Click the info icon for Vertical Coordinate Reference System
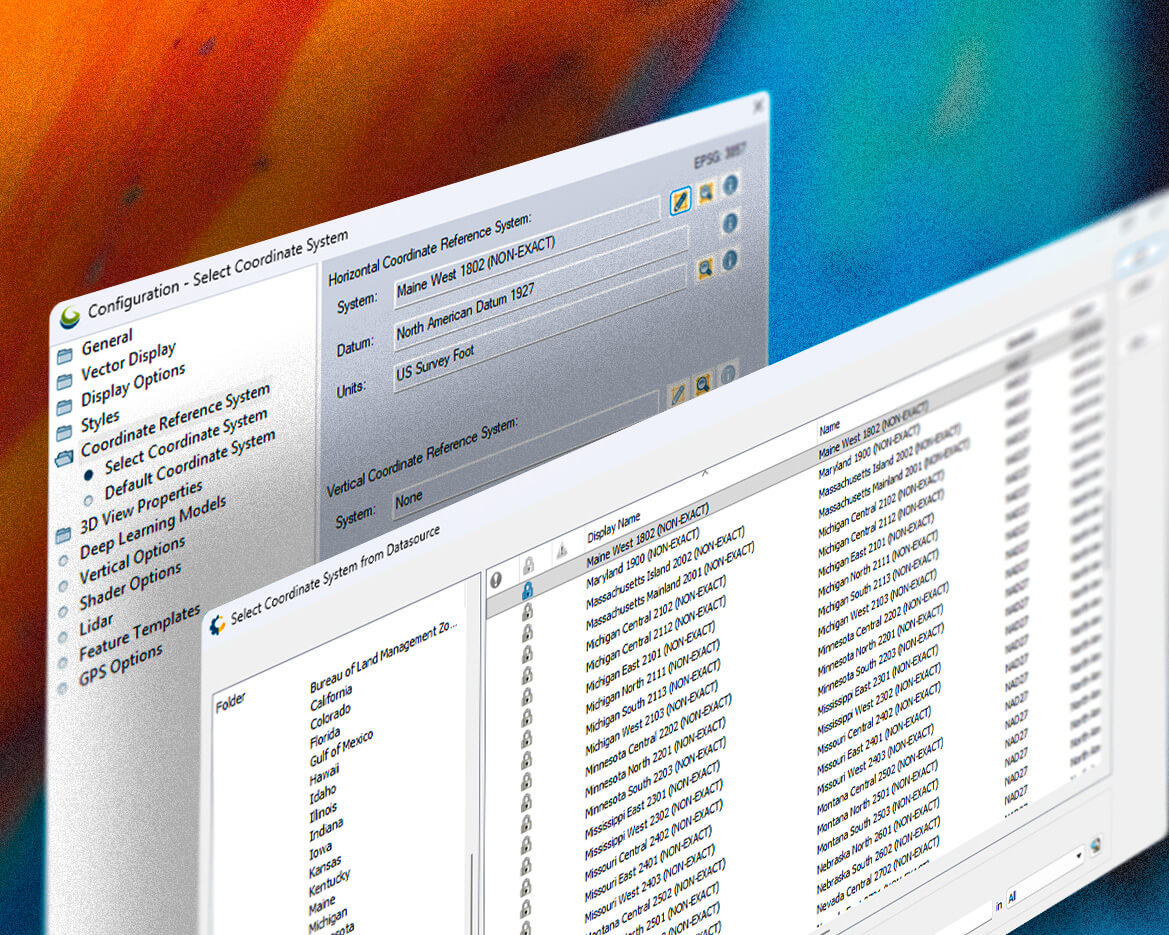This screenshot has height=935, width=1169. coord(728,375)
